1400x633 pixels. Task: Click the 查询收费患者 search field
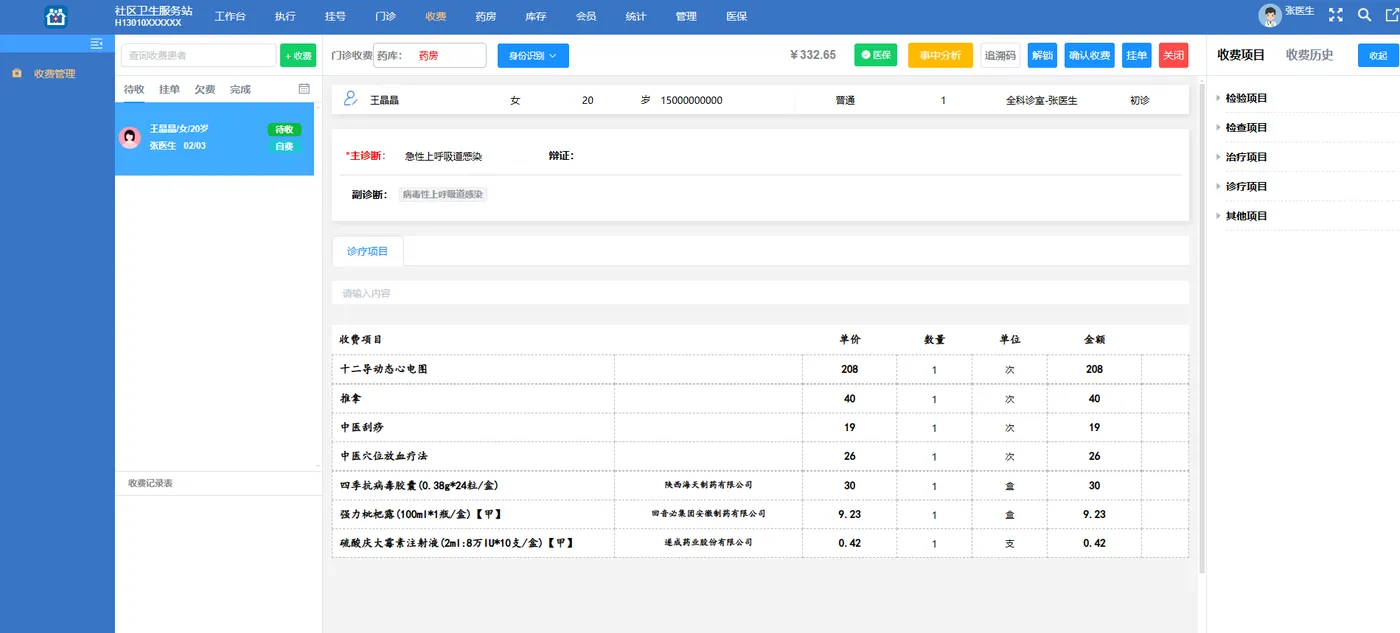[198, 55]
